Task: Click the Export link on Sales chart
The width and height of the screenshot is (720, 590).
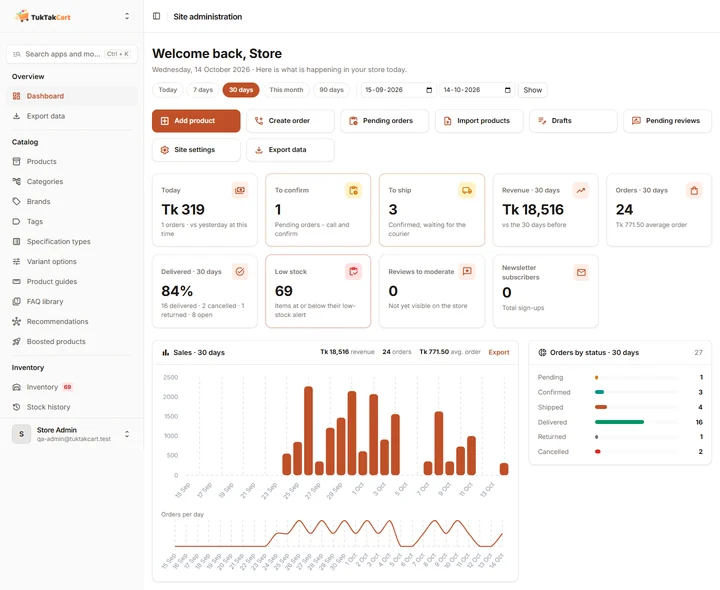Action: point(499,352)
